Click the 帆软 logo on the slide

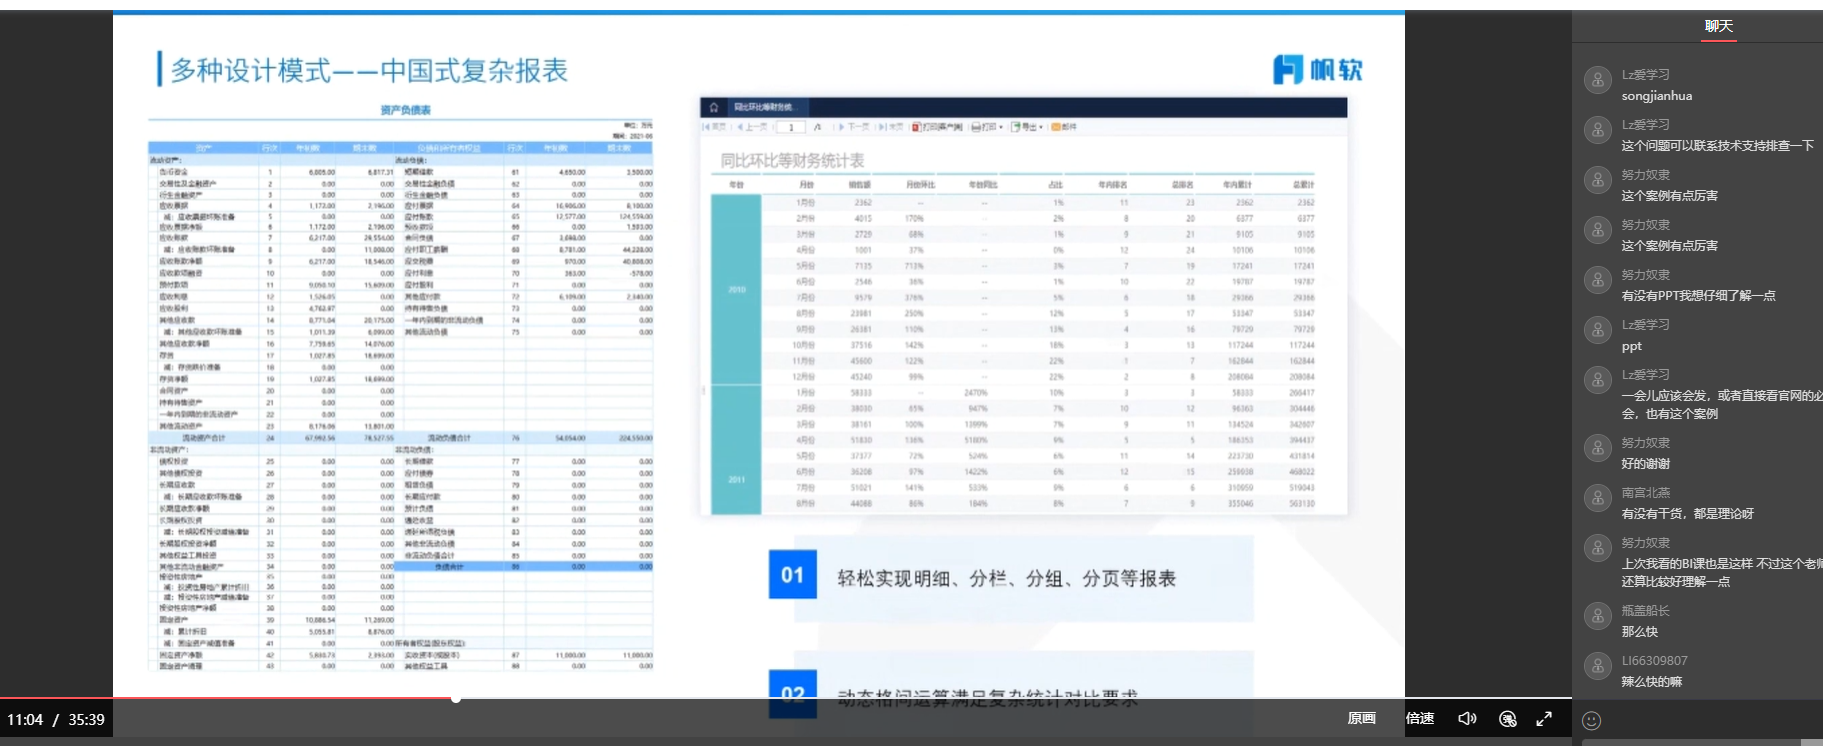coord(1317,70)
